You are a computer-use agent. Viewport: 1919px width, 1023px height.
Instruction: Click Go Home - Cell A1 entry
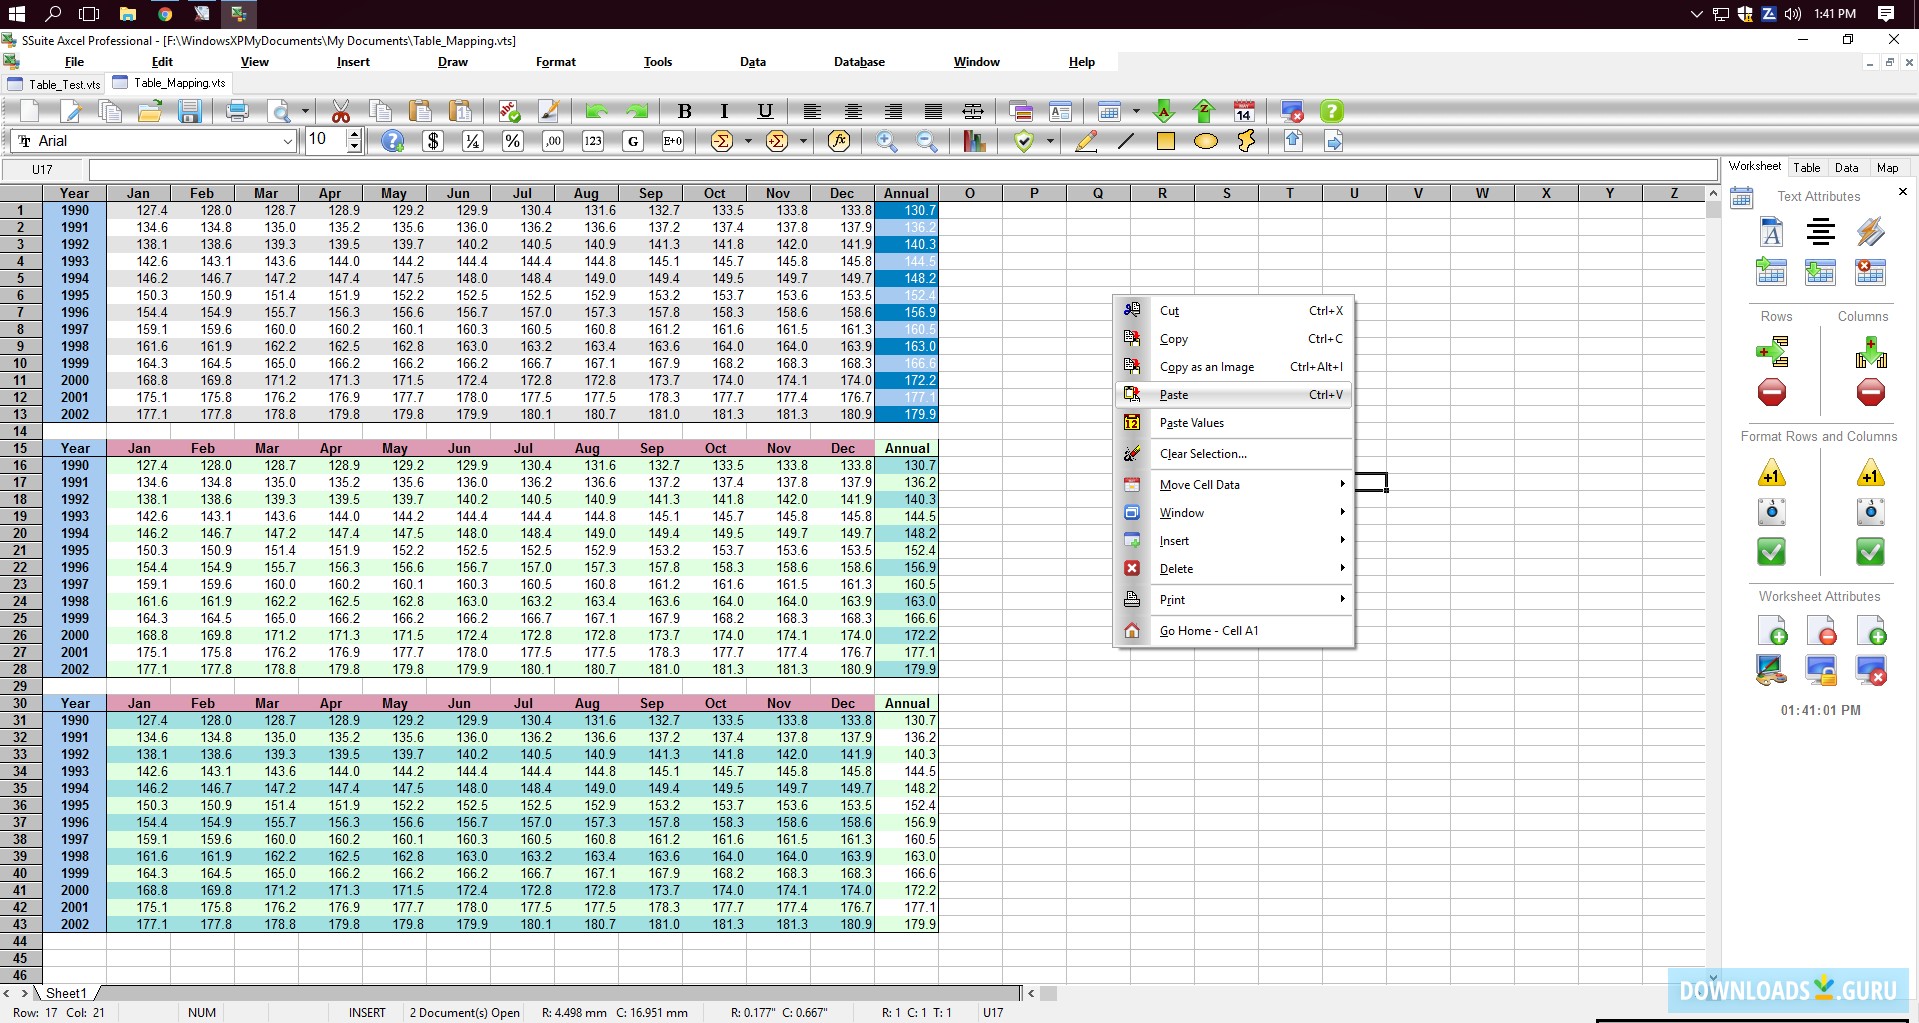coord(1208,631)
